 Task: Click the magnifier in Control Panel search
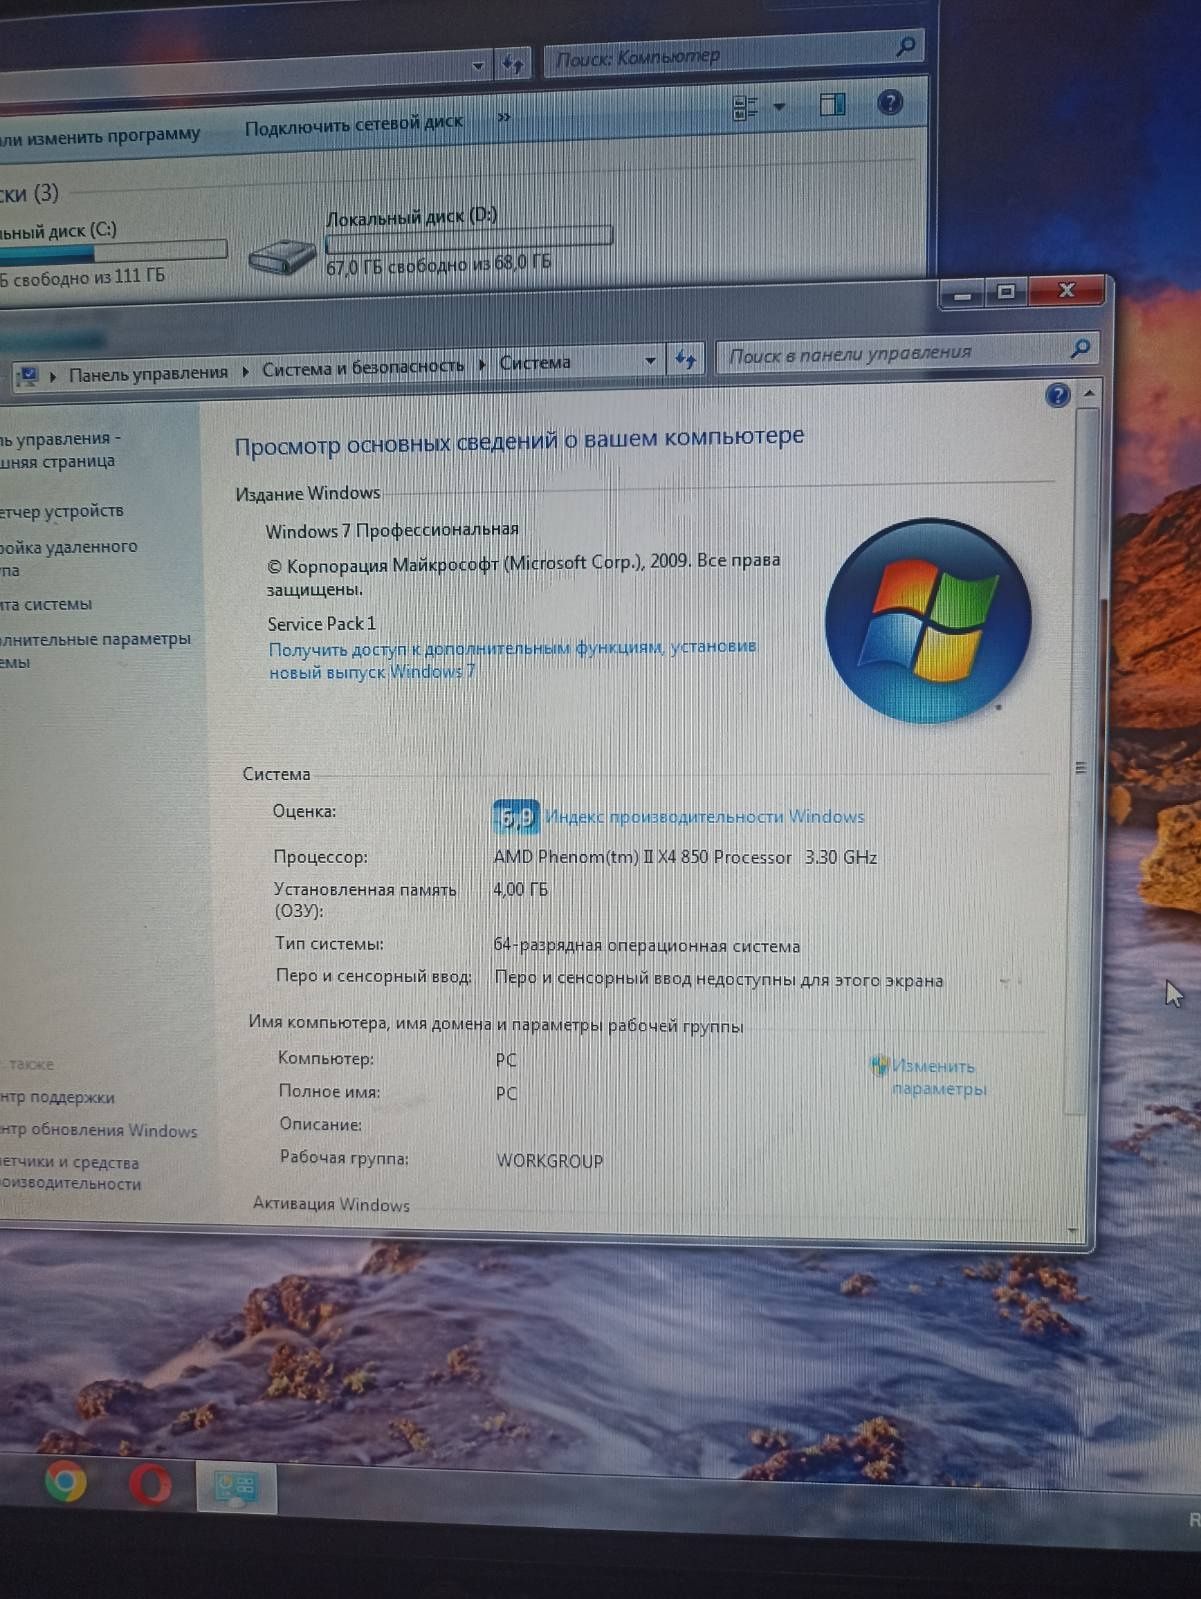click(x=1080, y=348)
